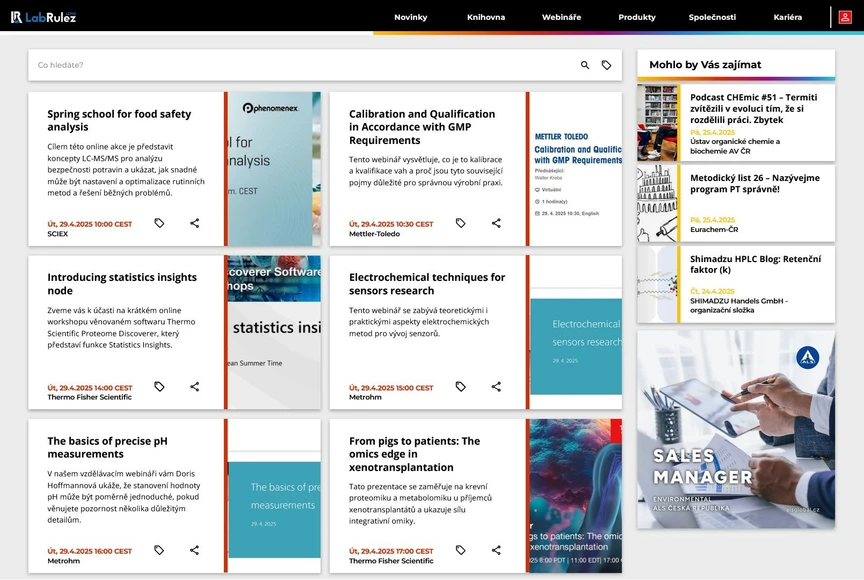Open the Produkty menu
The image size is (864, 580).
[x=637, y=16]
